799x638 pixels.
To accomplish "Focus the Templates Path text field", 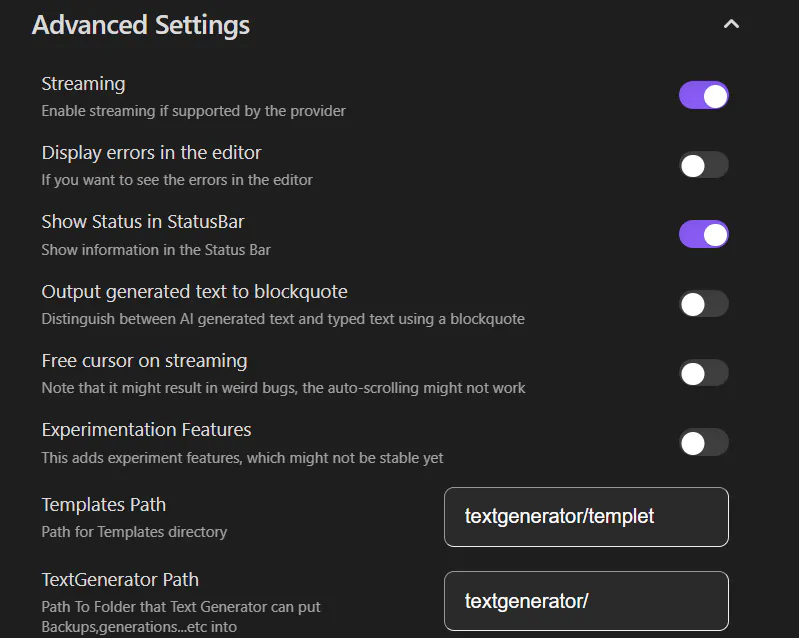I will pyautogui.click(x=586, y=517).
